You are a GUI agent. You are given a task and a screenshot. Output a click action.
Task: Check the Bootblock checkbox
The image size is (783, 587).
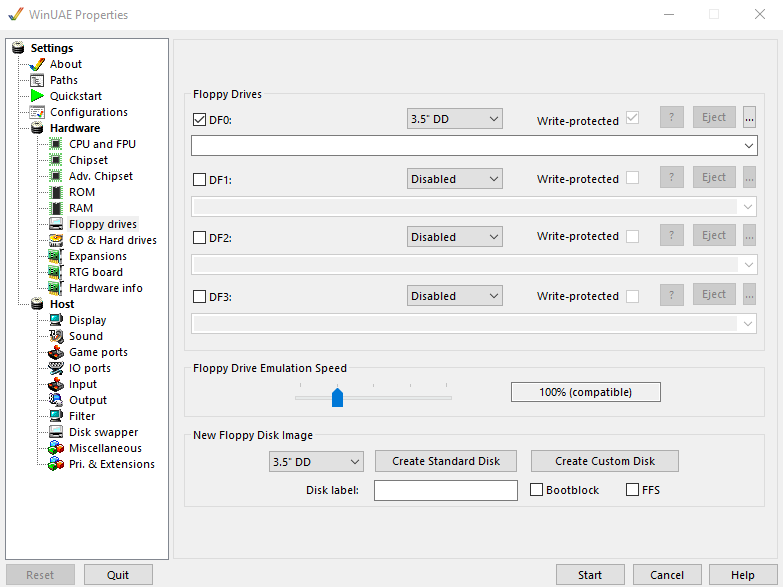pos(536,490)
